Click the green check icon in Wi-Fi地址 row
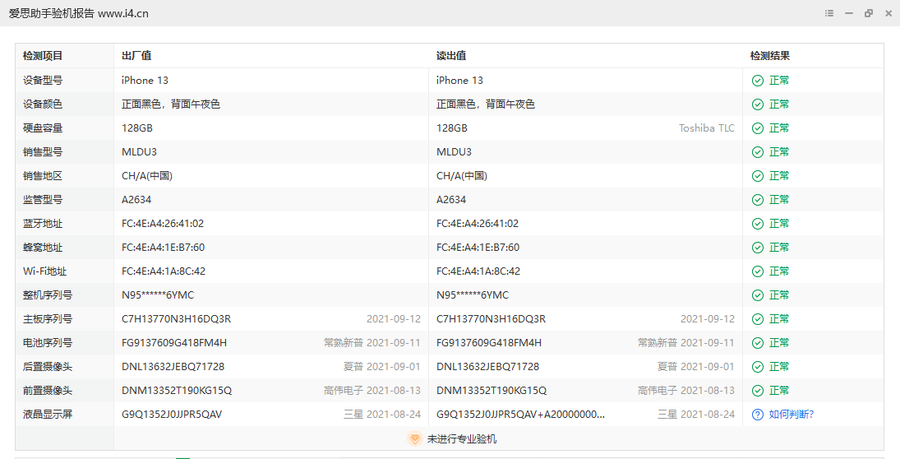 coord(758,271)
